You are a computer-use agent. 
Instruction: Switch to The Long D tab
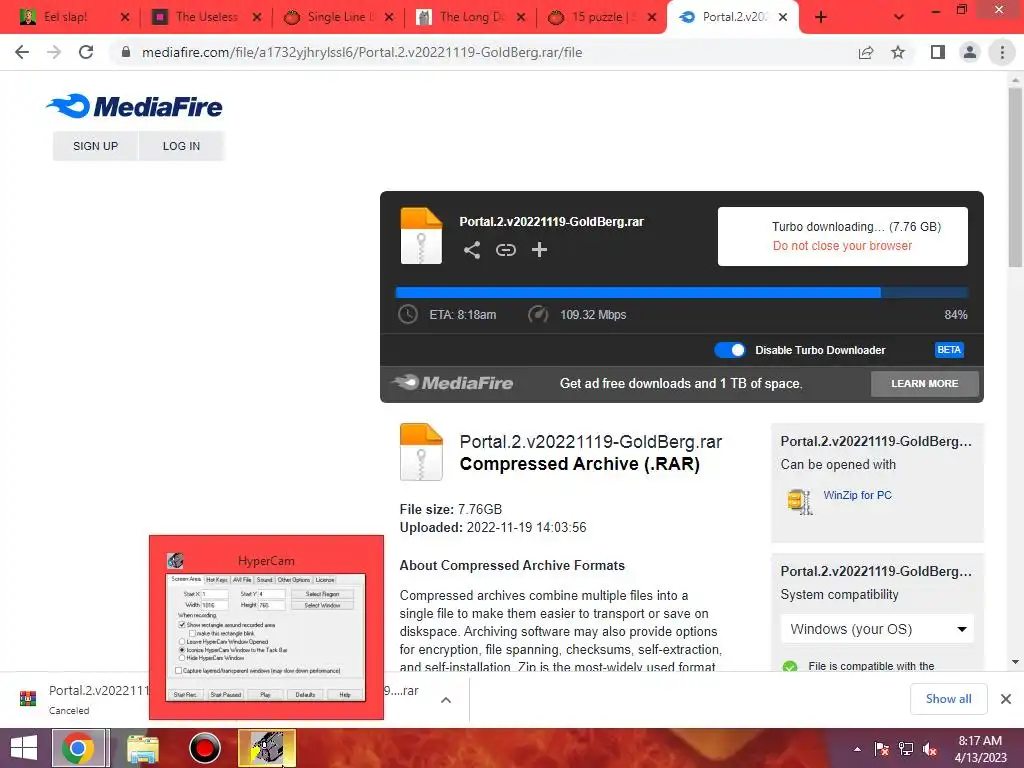(470, 17)
